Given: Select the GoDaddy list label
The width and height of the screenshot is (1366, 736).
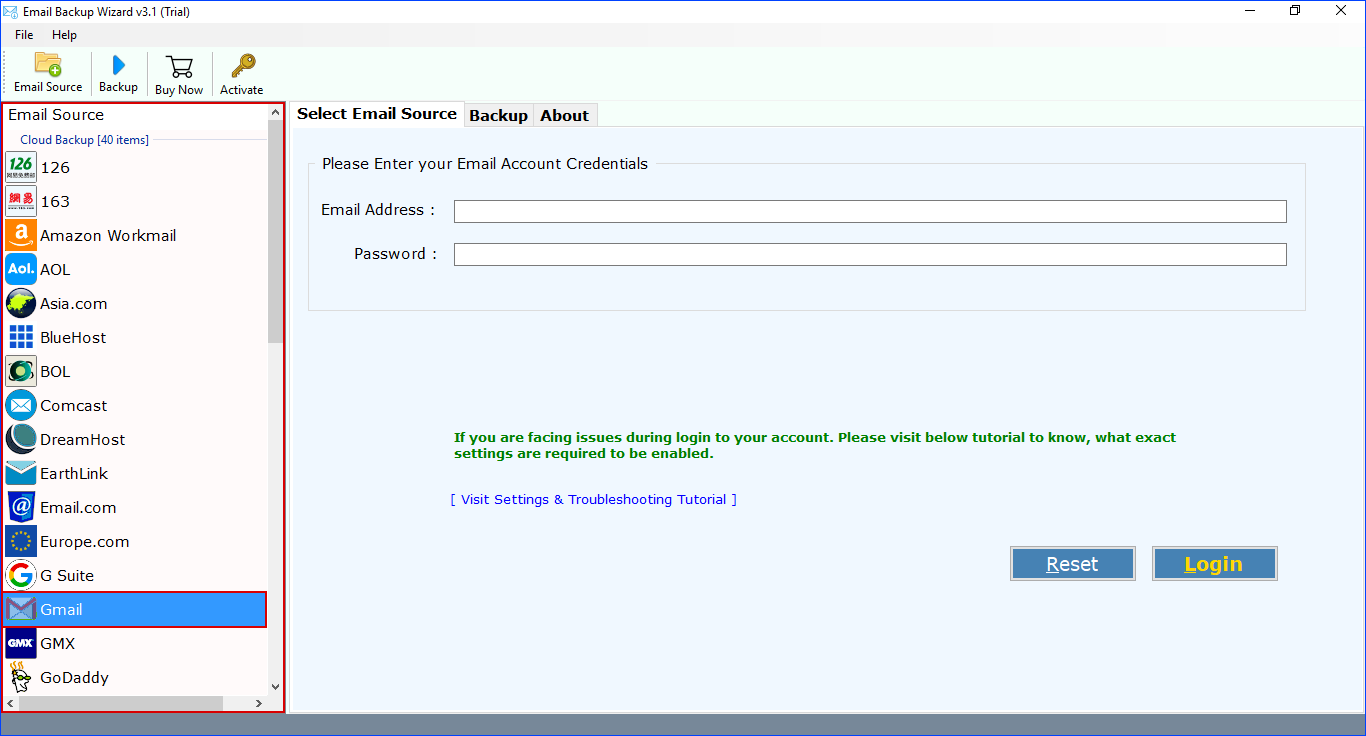Looking at the screenshot, I should (74, 677).
